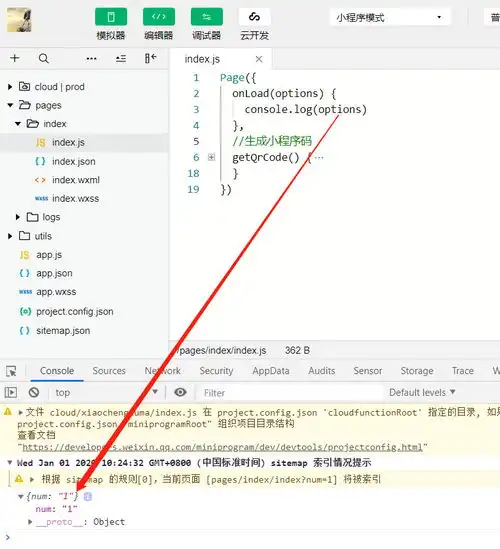Open index.wxml in the file tree
The height and width of the screenshot is (549, 500).
click(76, 180)
